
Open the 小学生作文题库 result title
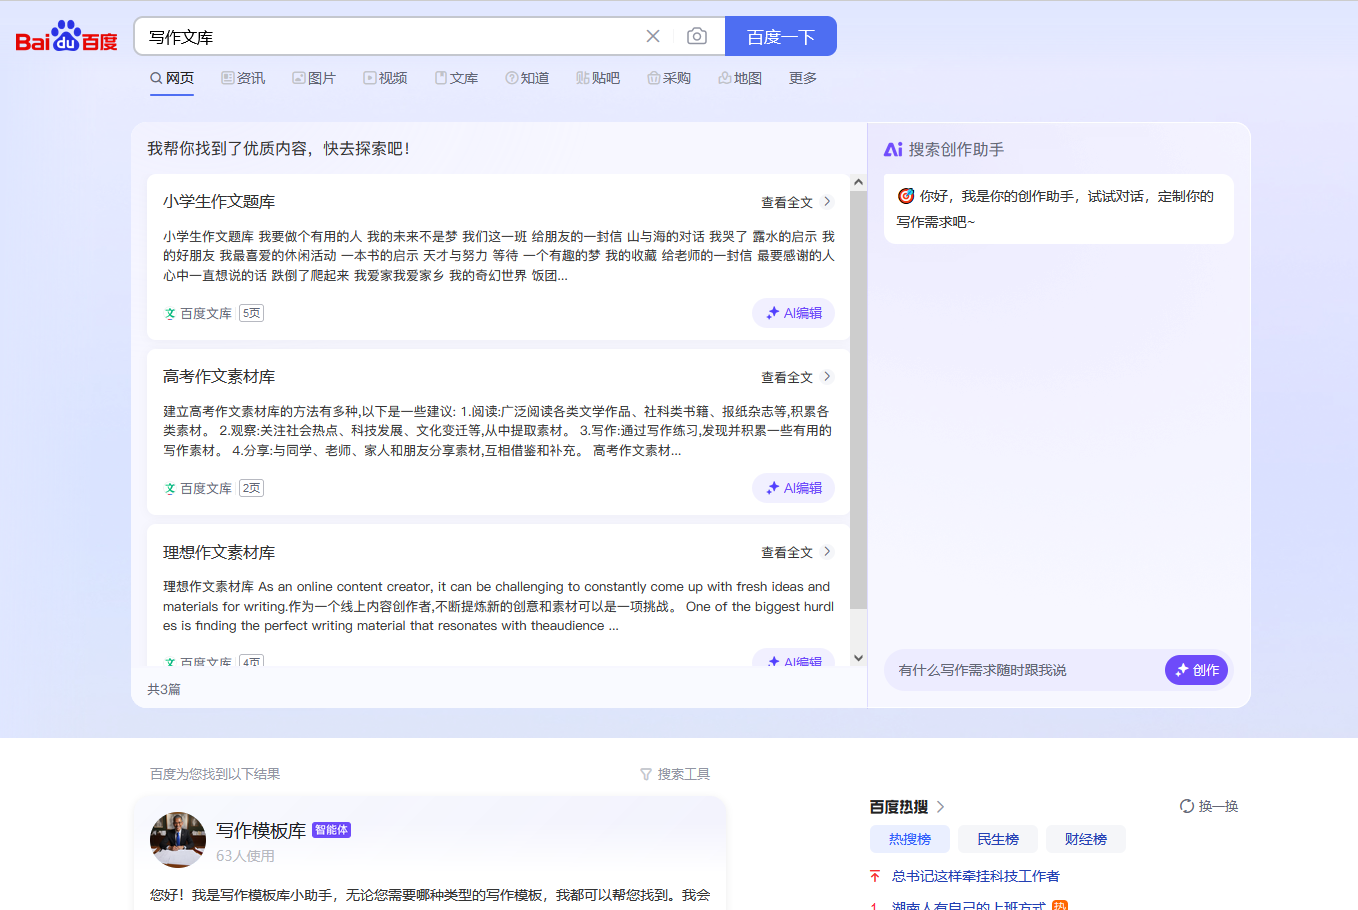(x=219, y=201)
